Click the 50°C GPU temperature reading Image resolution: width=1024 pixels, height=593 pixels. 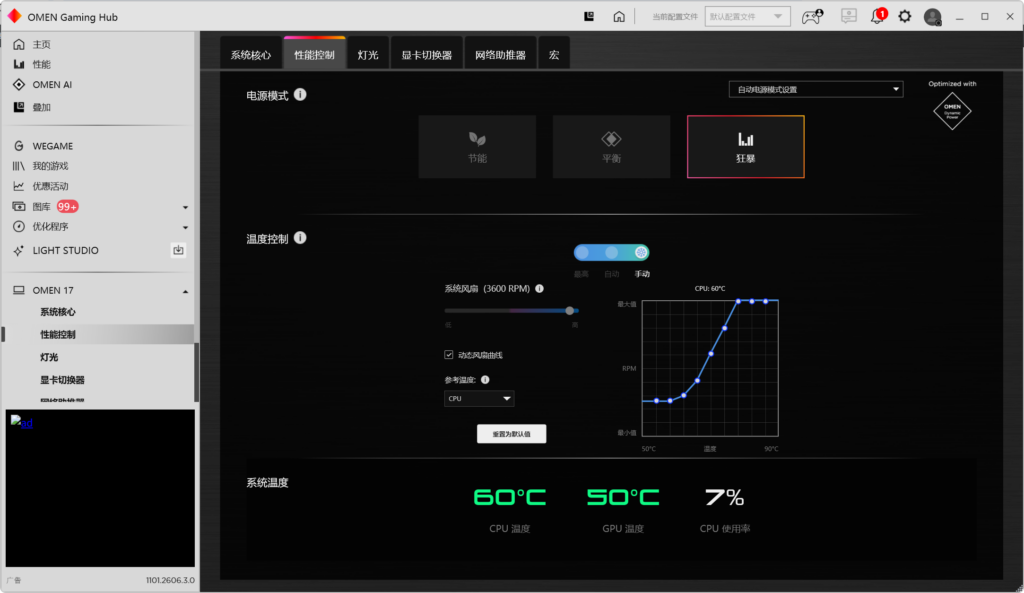[622, 498]
